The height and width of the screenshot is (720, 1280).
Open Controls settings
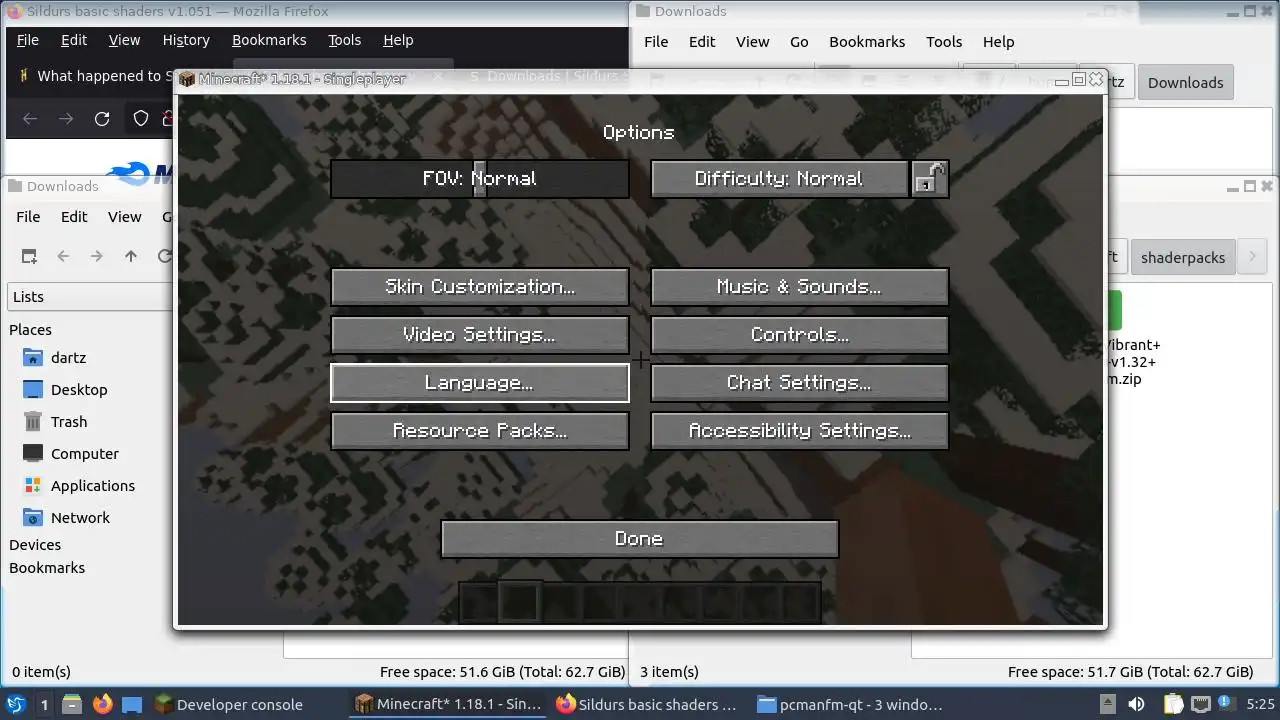click(x=799, y=335)
